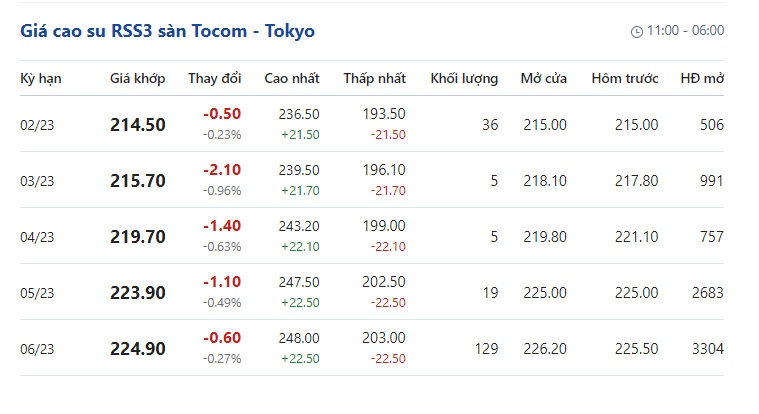
Task: Click the Thấp nhất column header
Action: click(x=375, y=78)
